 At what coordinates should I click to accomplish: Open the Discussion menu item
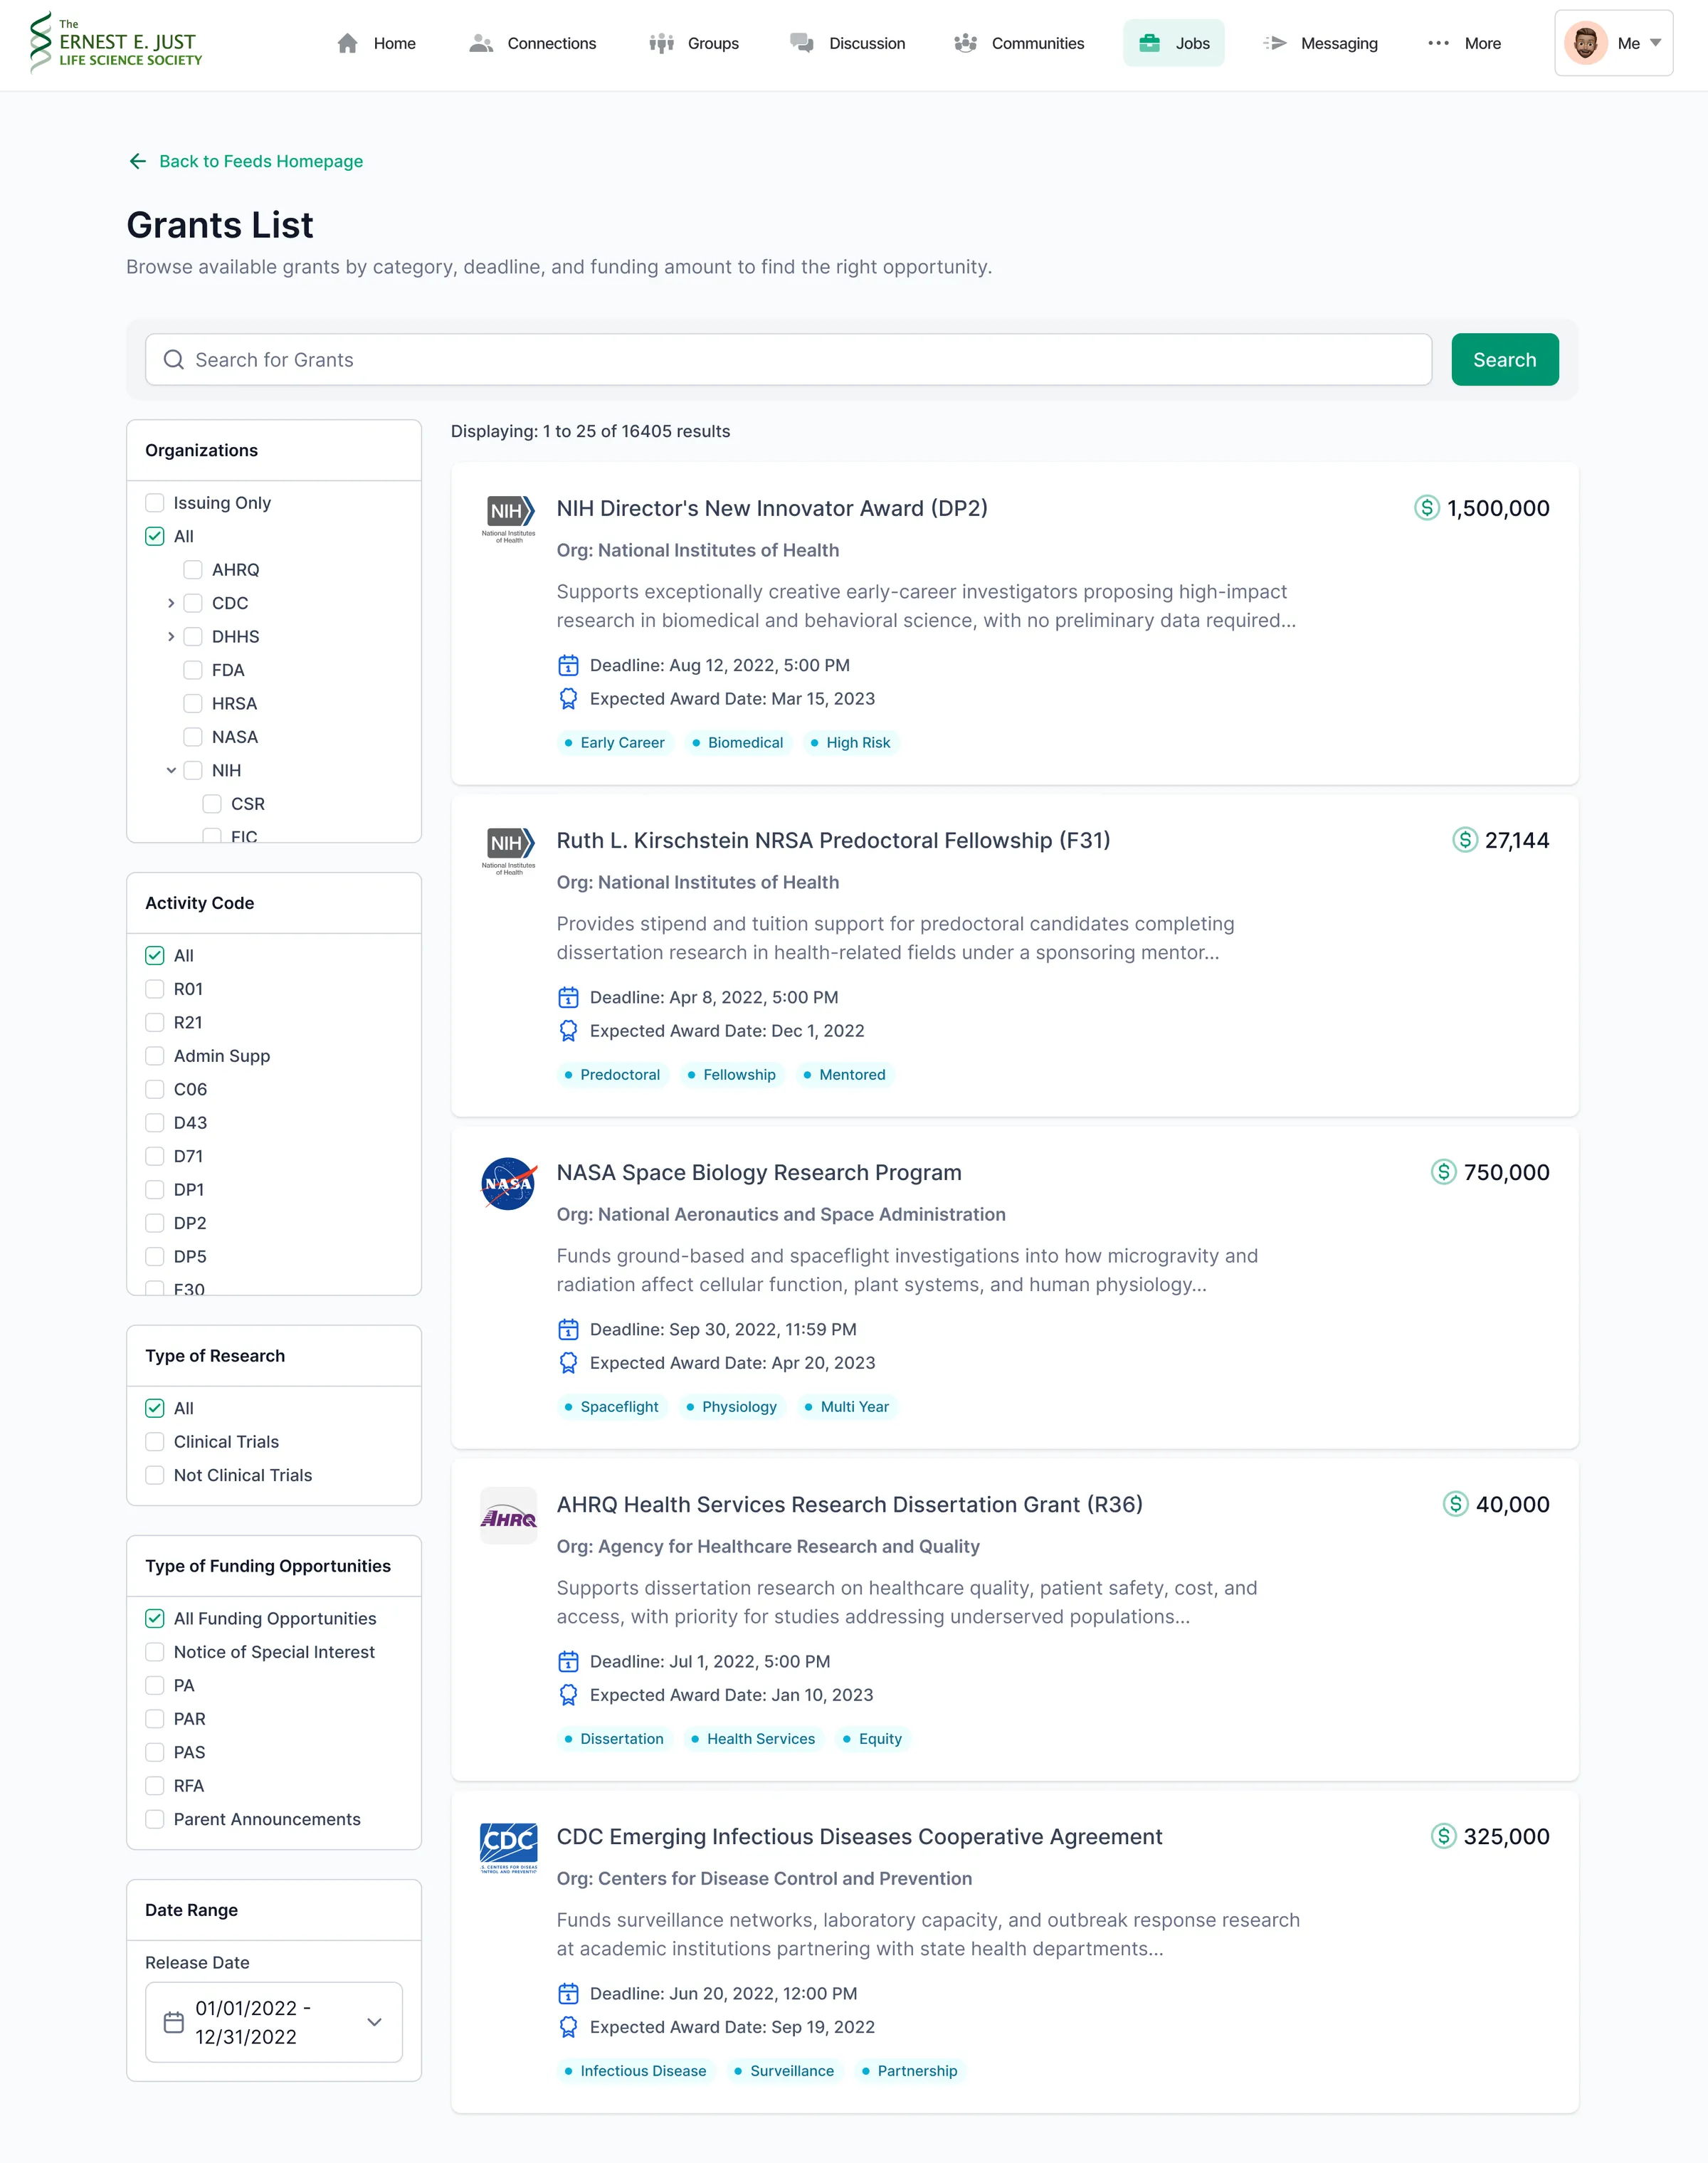point(847,43)
